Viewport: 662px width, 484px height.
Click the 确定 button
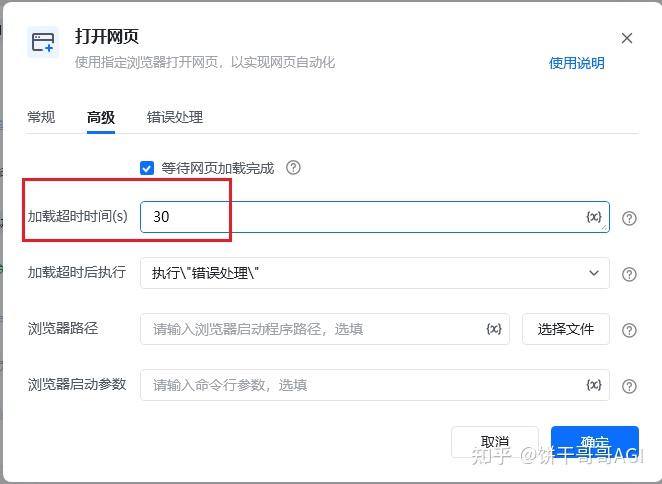(x=594, y=442)
